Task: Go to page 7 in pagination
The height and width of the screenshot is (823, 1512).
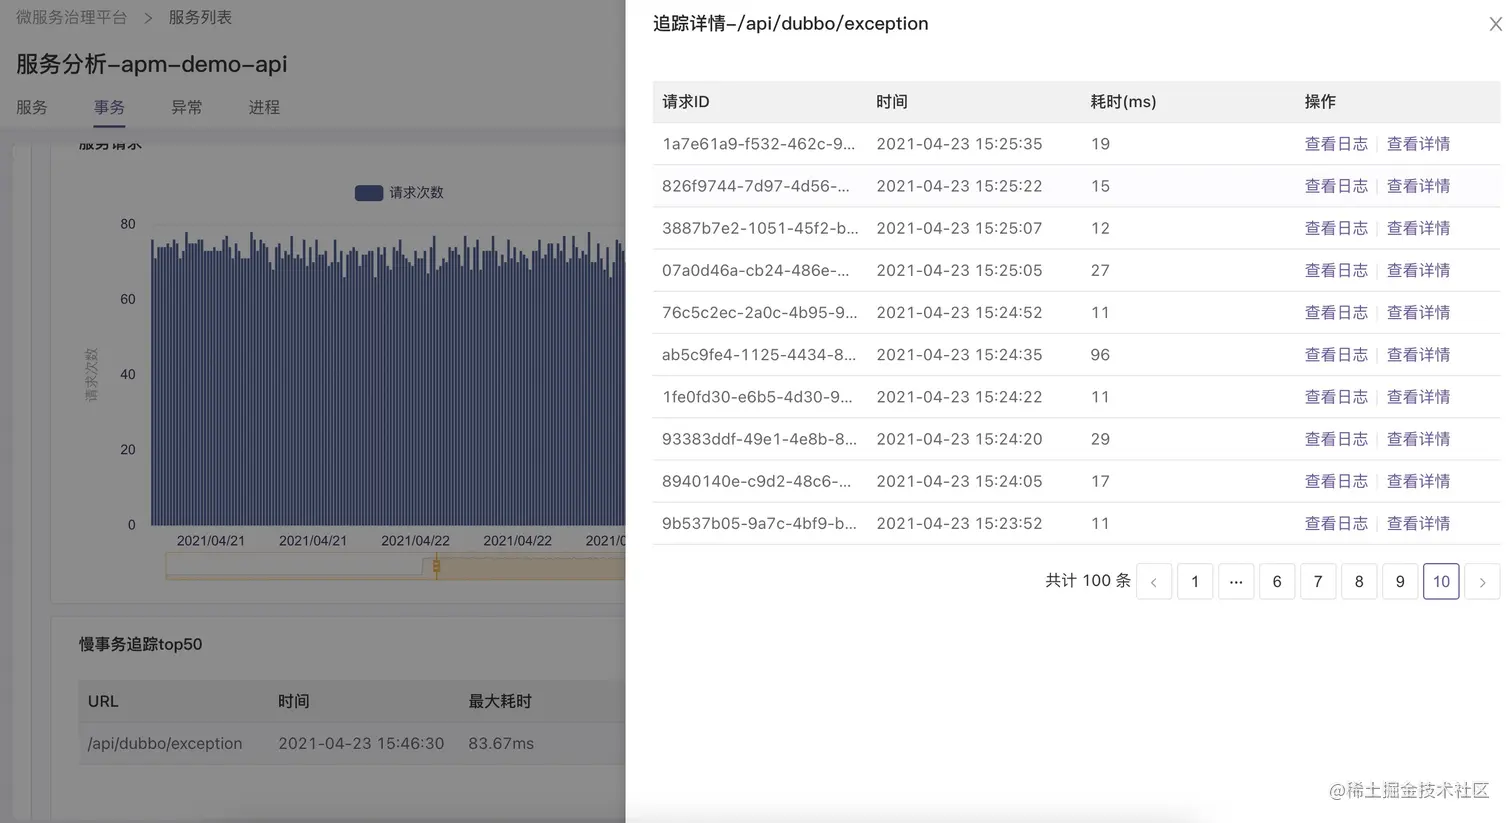Action: click(1318, 582)
